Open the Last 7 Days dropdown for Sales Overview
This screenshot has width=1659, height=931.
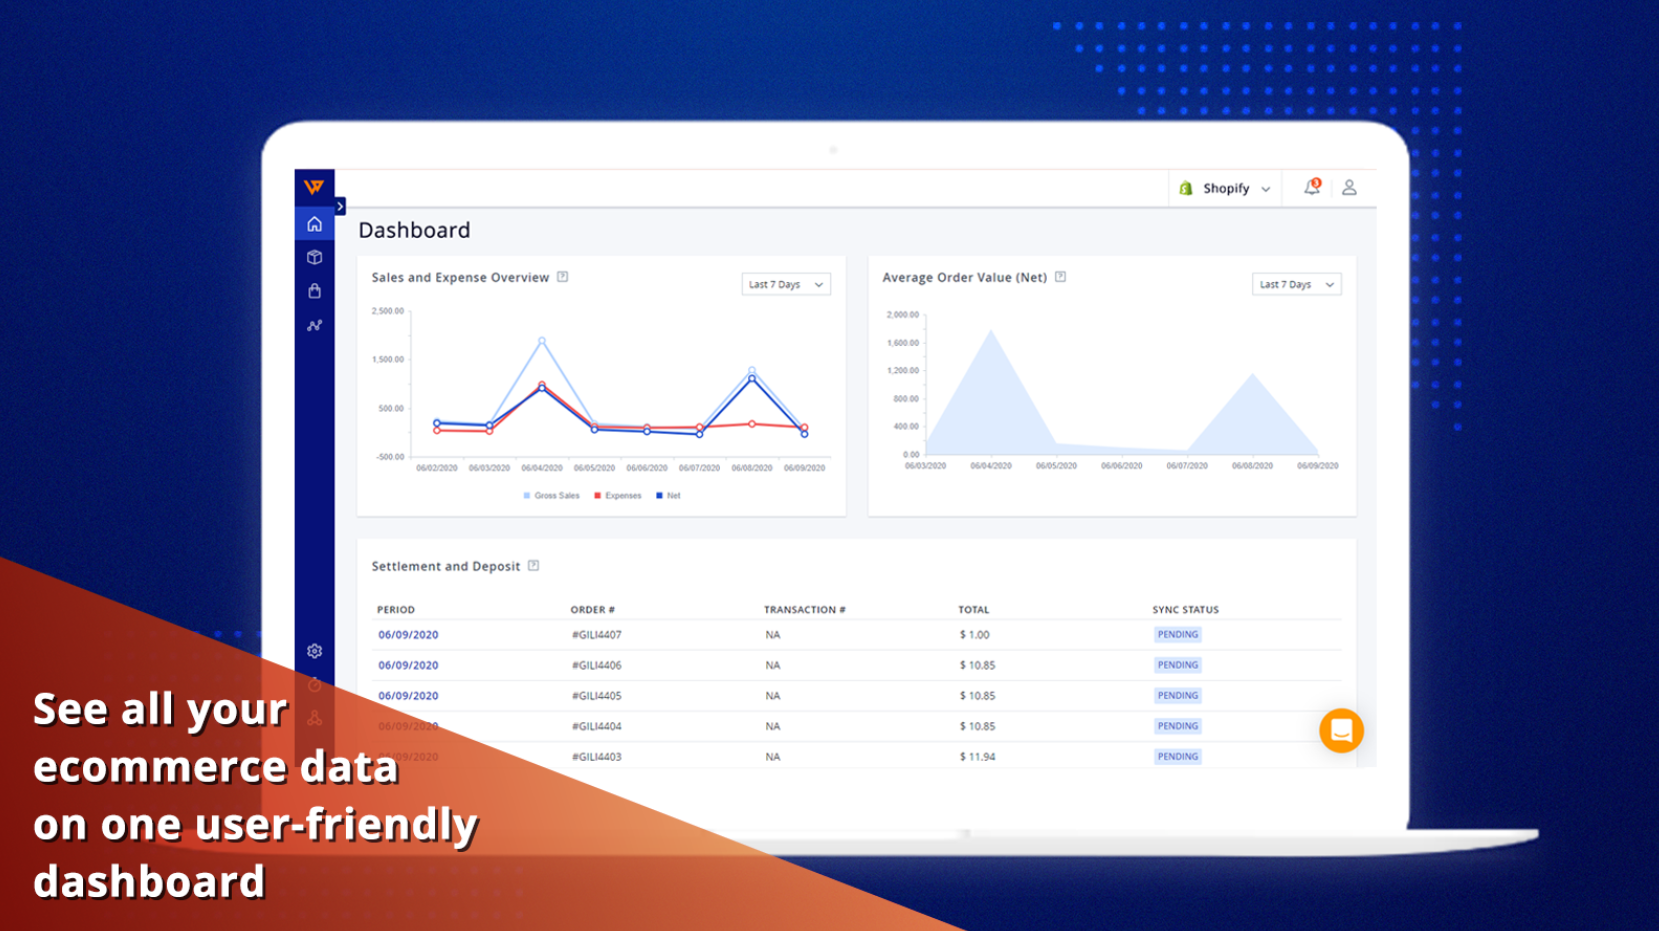(x=786, y=284)
